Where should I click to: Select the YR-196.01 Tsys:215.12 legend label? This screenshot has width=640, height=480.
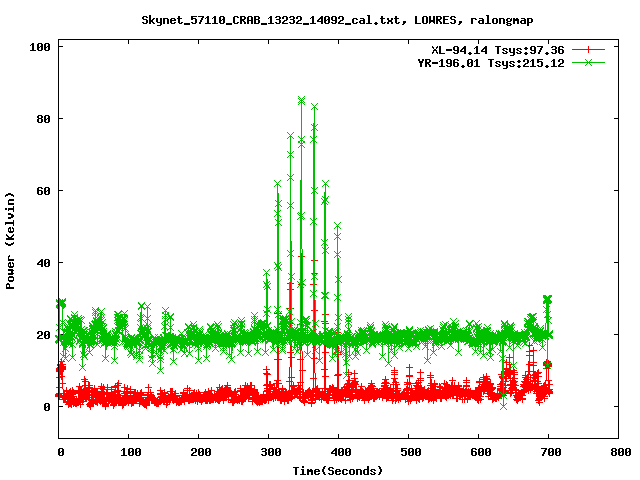pyautogui.click(x=491, y=63)
